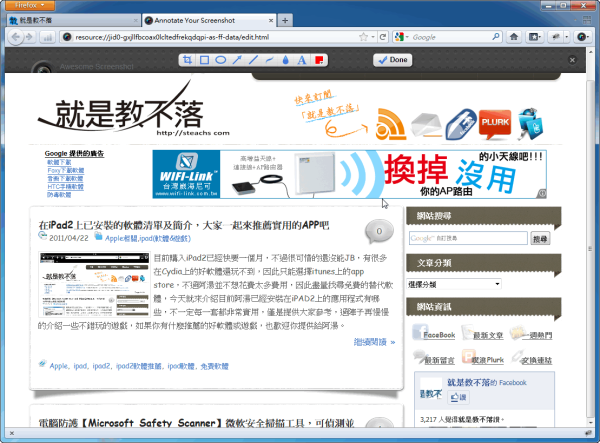
Task: Click the site Google custom search field
Action: click(x=468, y=238)
